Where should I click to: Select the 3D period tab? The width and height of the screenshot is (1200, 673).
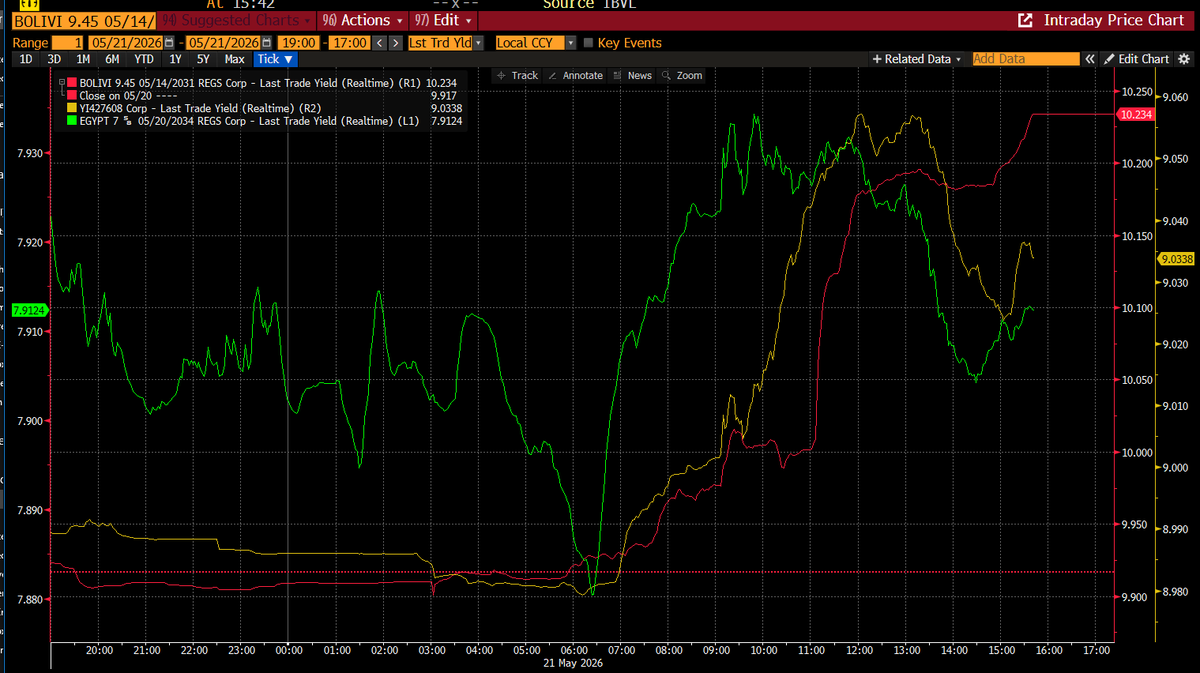54,59
